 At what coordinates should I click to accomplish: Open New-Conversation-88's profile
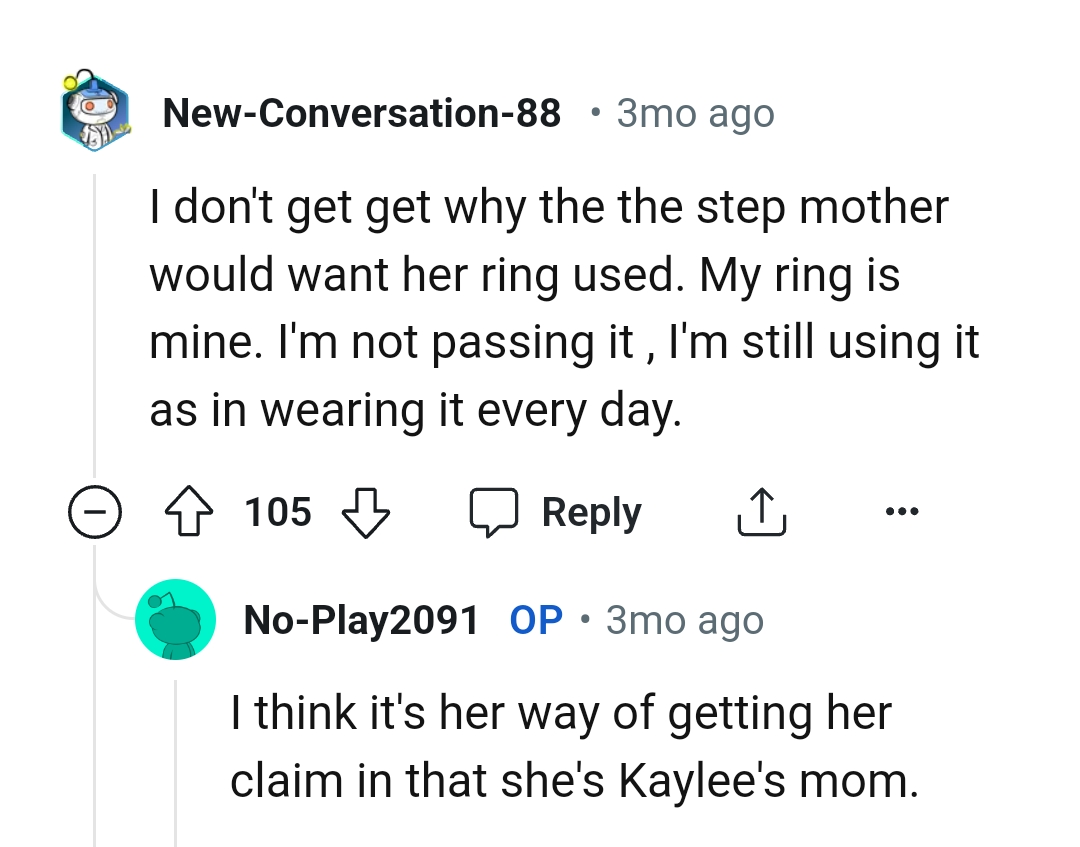click(x=362, y=112)
